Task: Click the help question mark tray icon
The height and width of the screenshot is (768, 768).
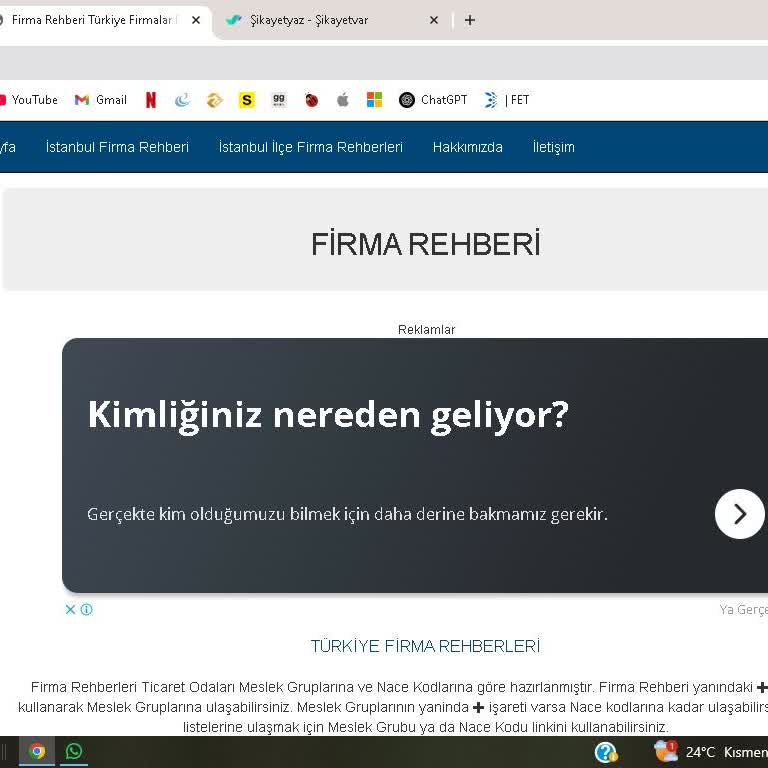Action: 606,752
